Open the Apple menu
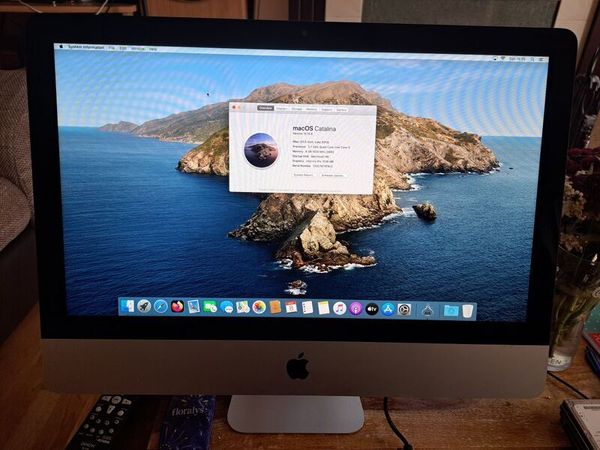This screenshot has height=450, width=600. [58, 47]
